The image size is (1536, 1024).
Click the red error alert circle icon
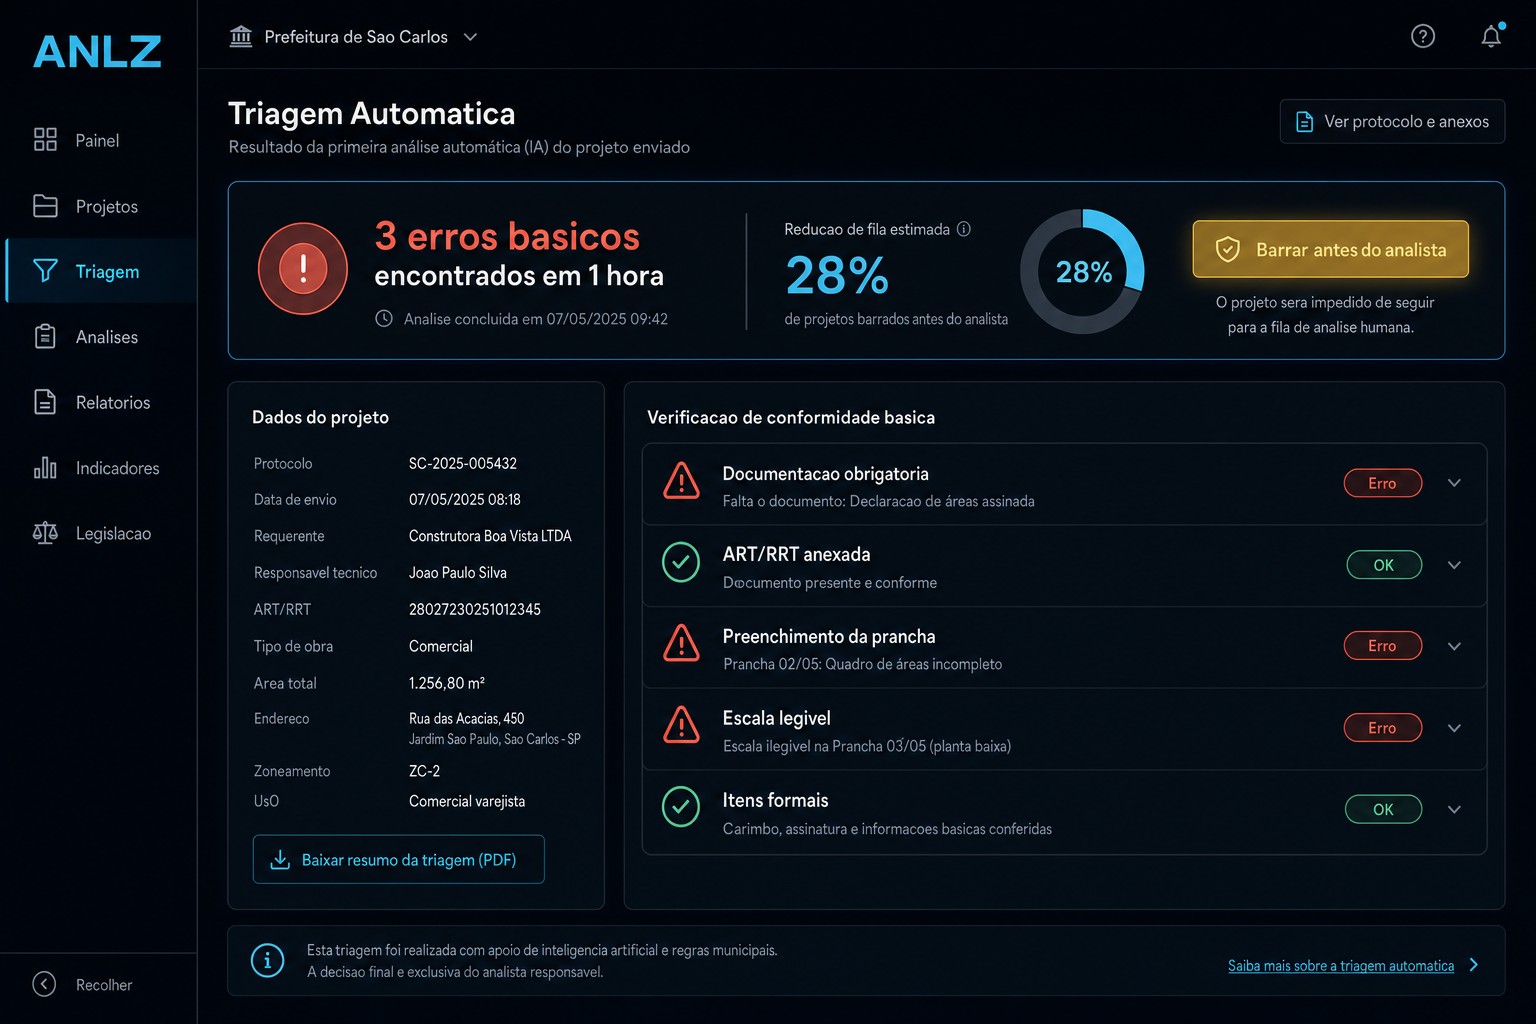[303, 269]
